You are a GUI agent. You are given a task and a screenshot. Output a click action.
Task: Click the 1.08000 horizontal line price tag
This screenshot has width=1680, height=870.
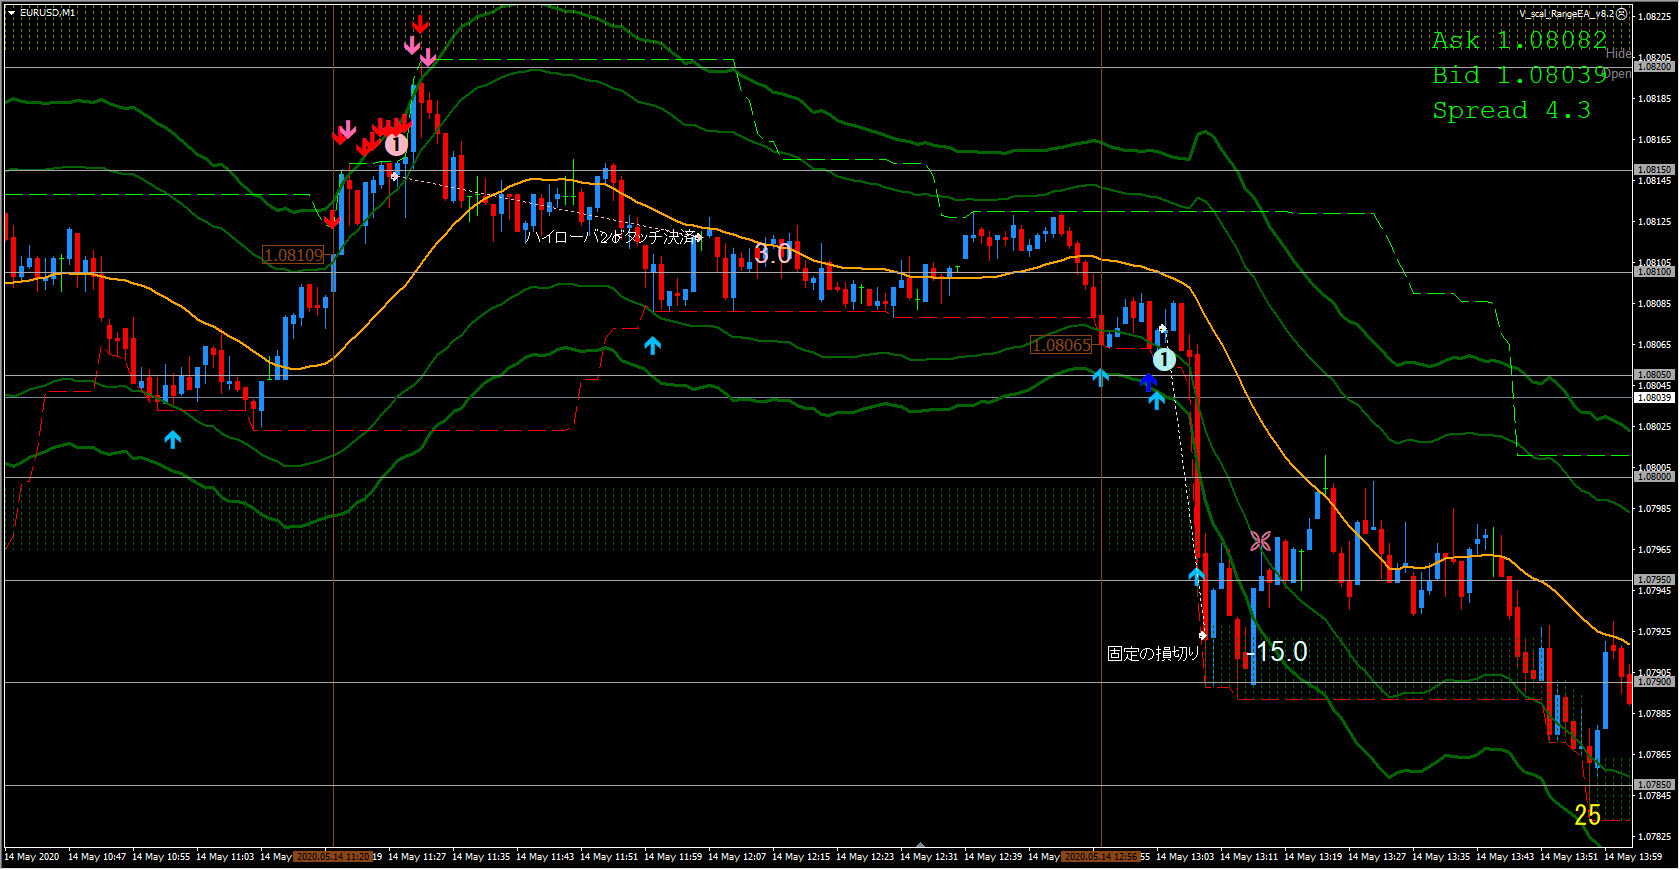coord(1654,477)
